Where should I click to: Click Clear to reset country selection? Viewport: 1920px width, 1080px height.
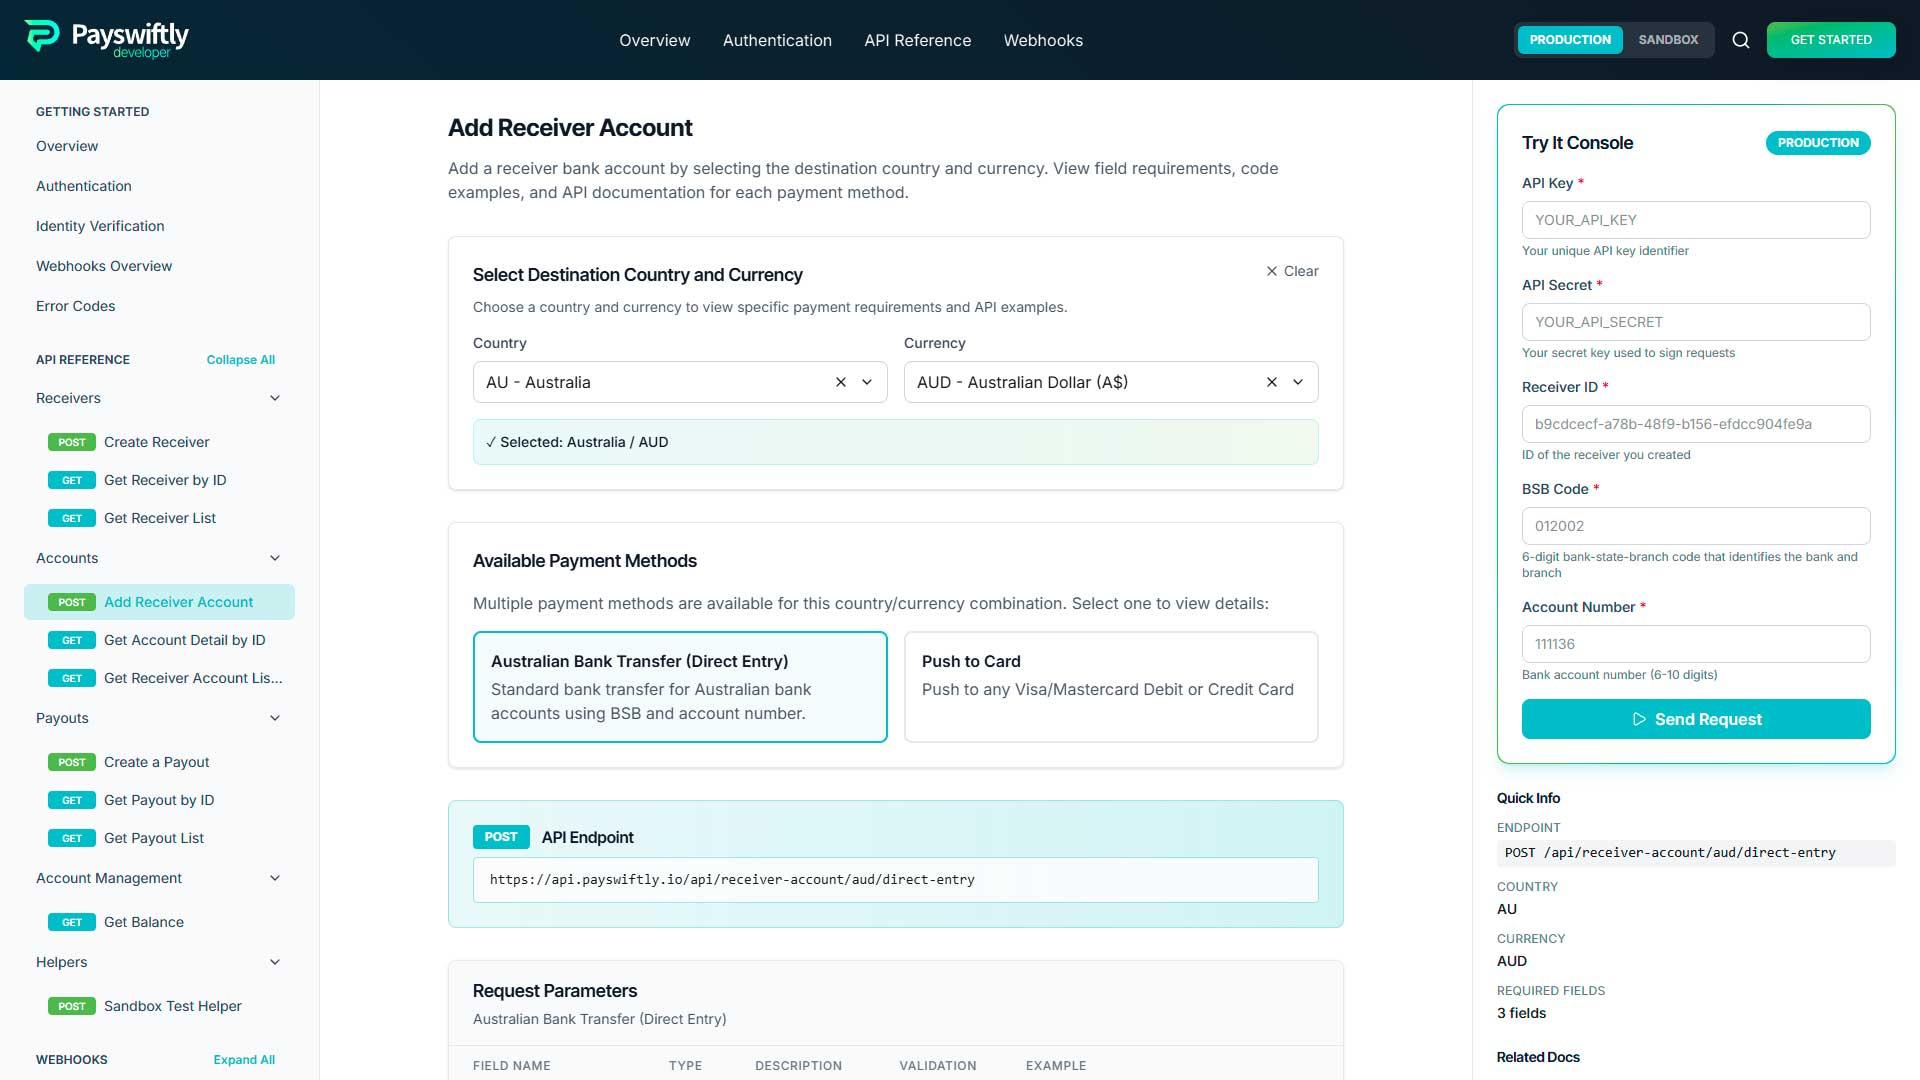point(1293,271)
